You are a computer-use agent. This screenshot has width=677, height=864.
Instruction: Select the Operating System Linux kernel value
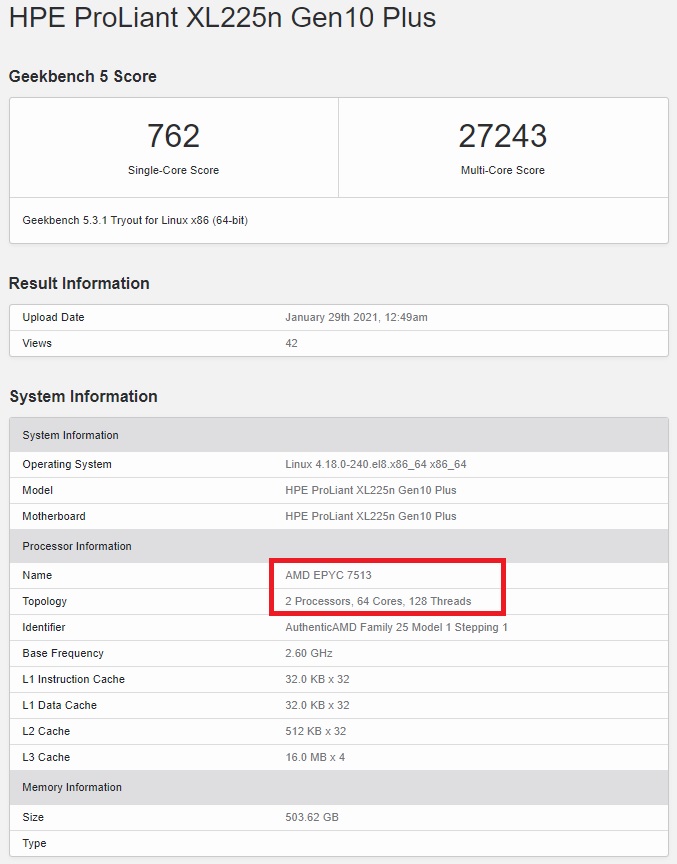(x=376, y=464)
